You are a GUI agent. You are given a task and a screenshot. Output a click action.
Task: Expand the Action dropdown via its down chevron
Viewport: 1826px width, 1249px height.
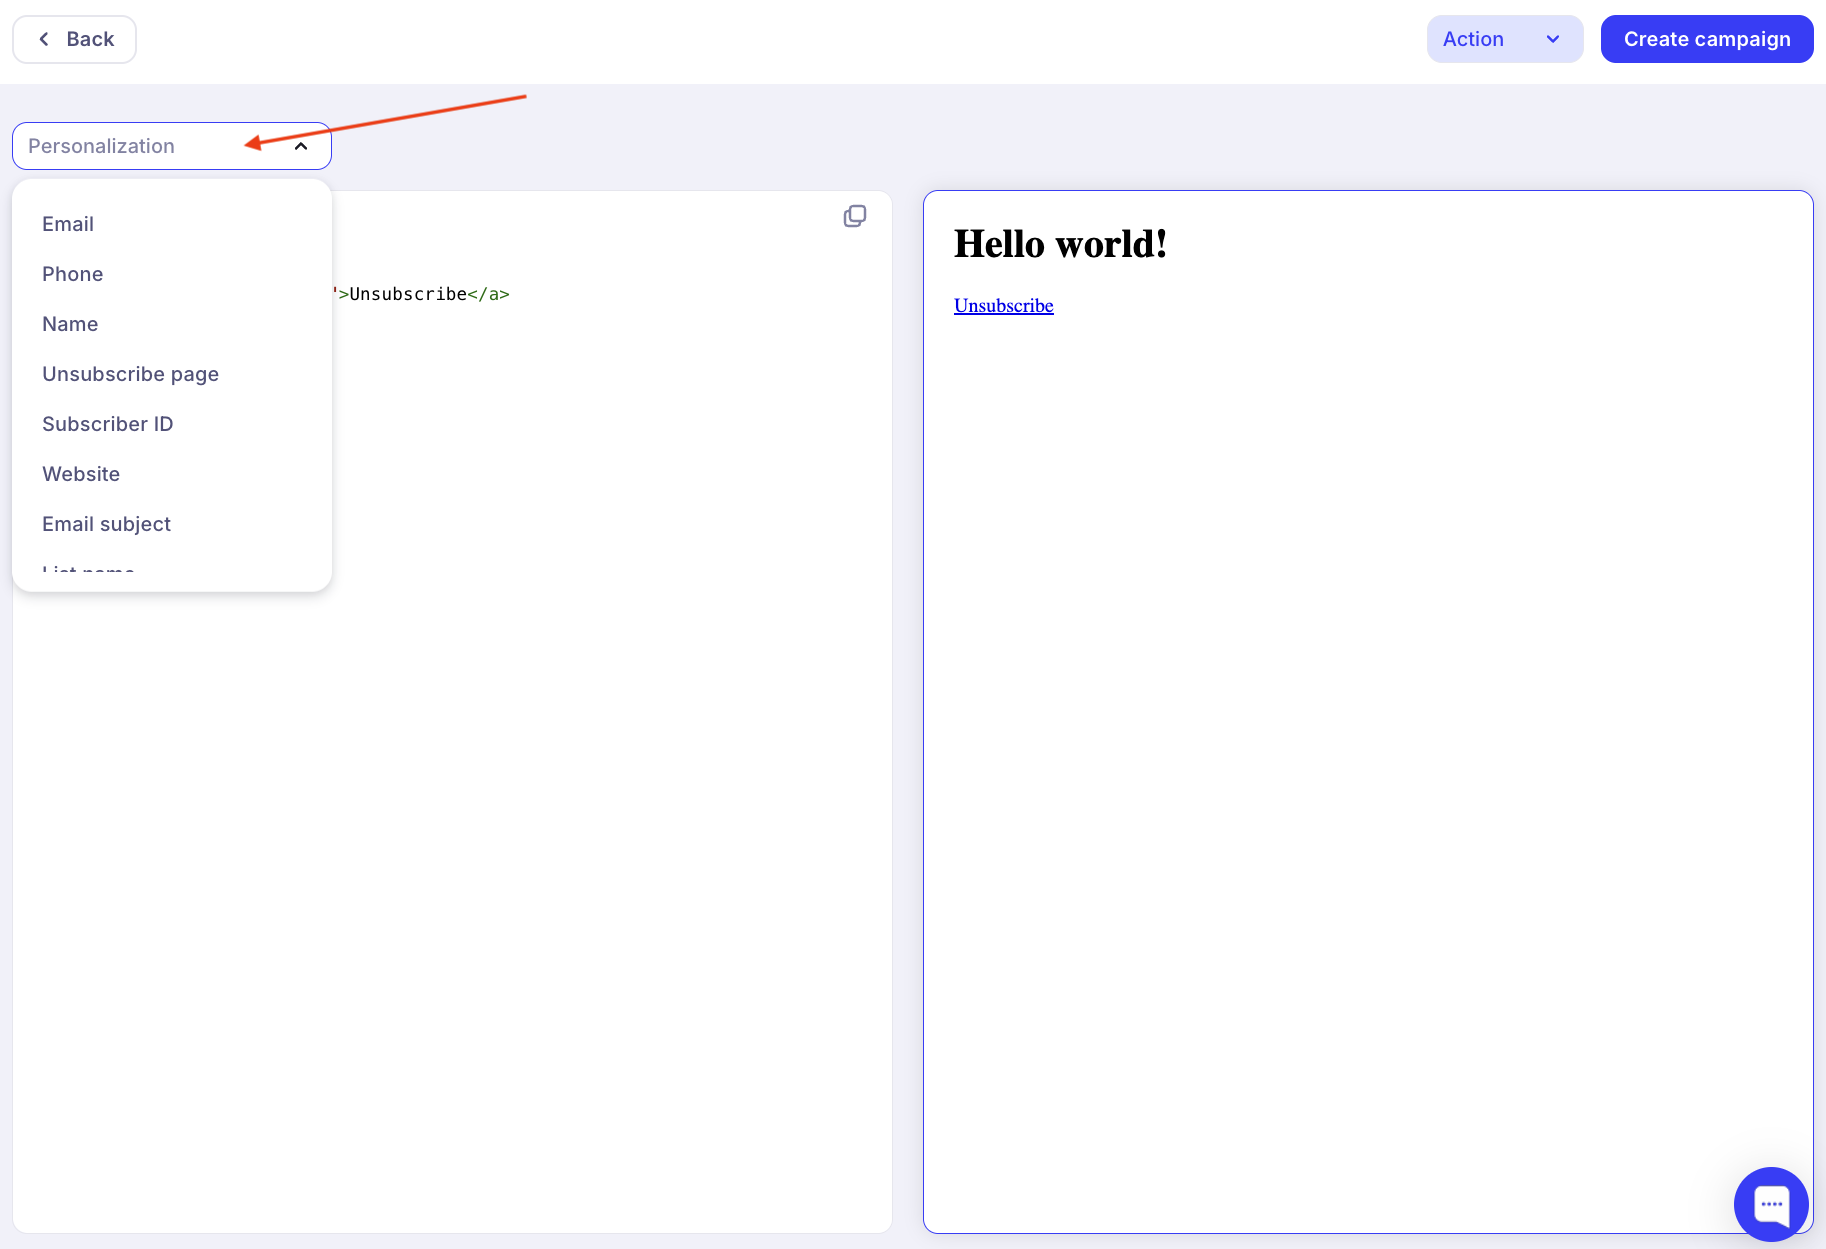click(1553, 39)
